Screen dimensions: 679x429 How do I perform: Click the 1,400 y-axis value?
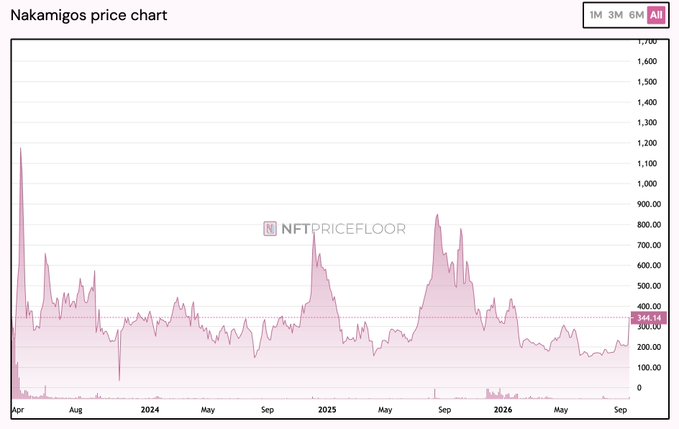647,102
